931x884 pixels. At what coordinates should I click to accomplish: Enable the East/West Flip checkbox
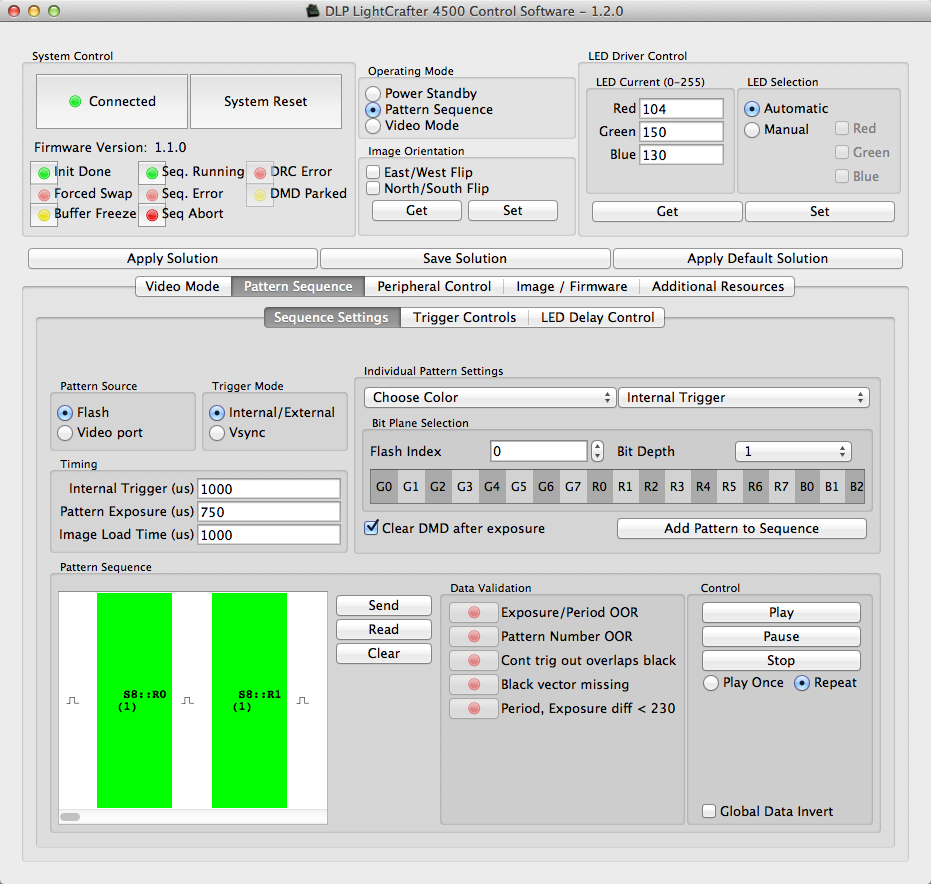click(373, 172)
